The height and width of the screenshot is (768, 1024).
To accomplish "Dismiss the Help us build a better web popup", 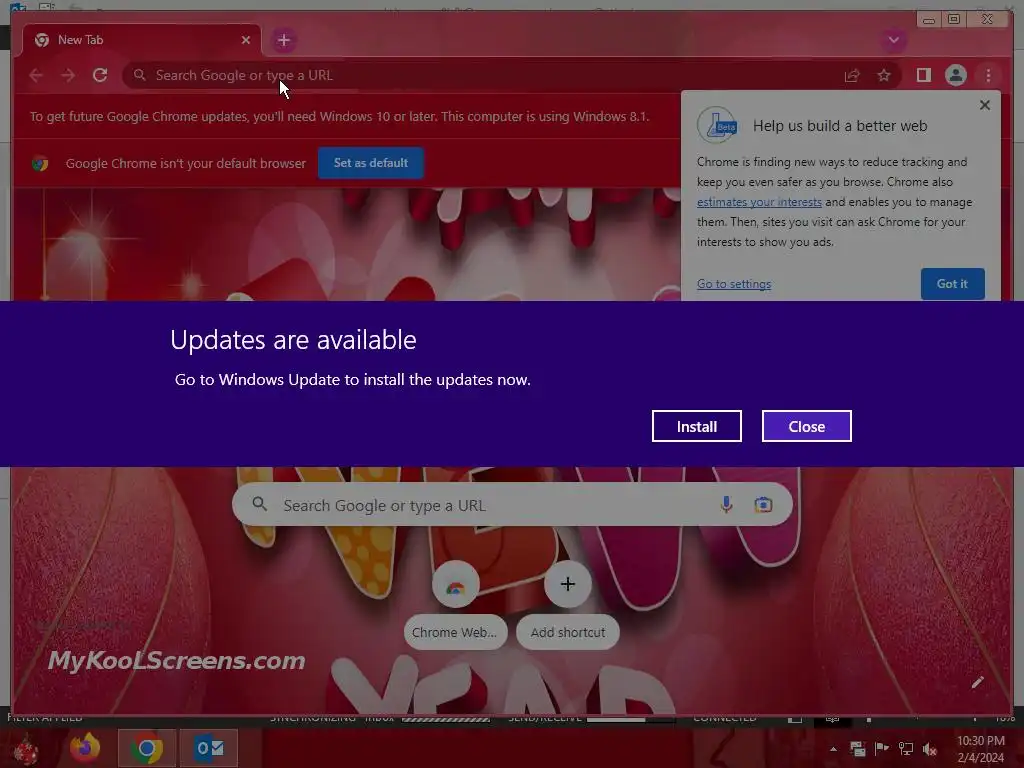I will (x=985, y=105).
